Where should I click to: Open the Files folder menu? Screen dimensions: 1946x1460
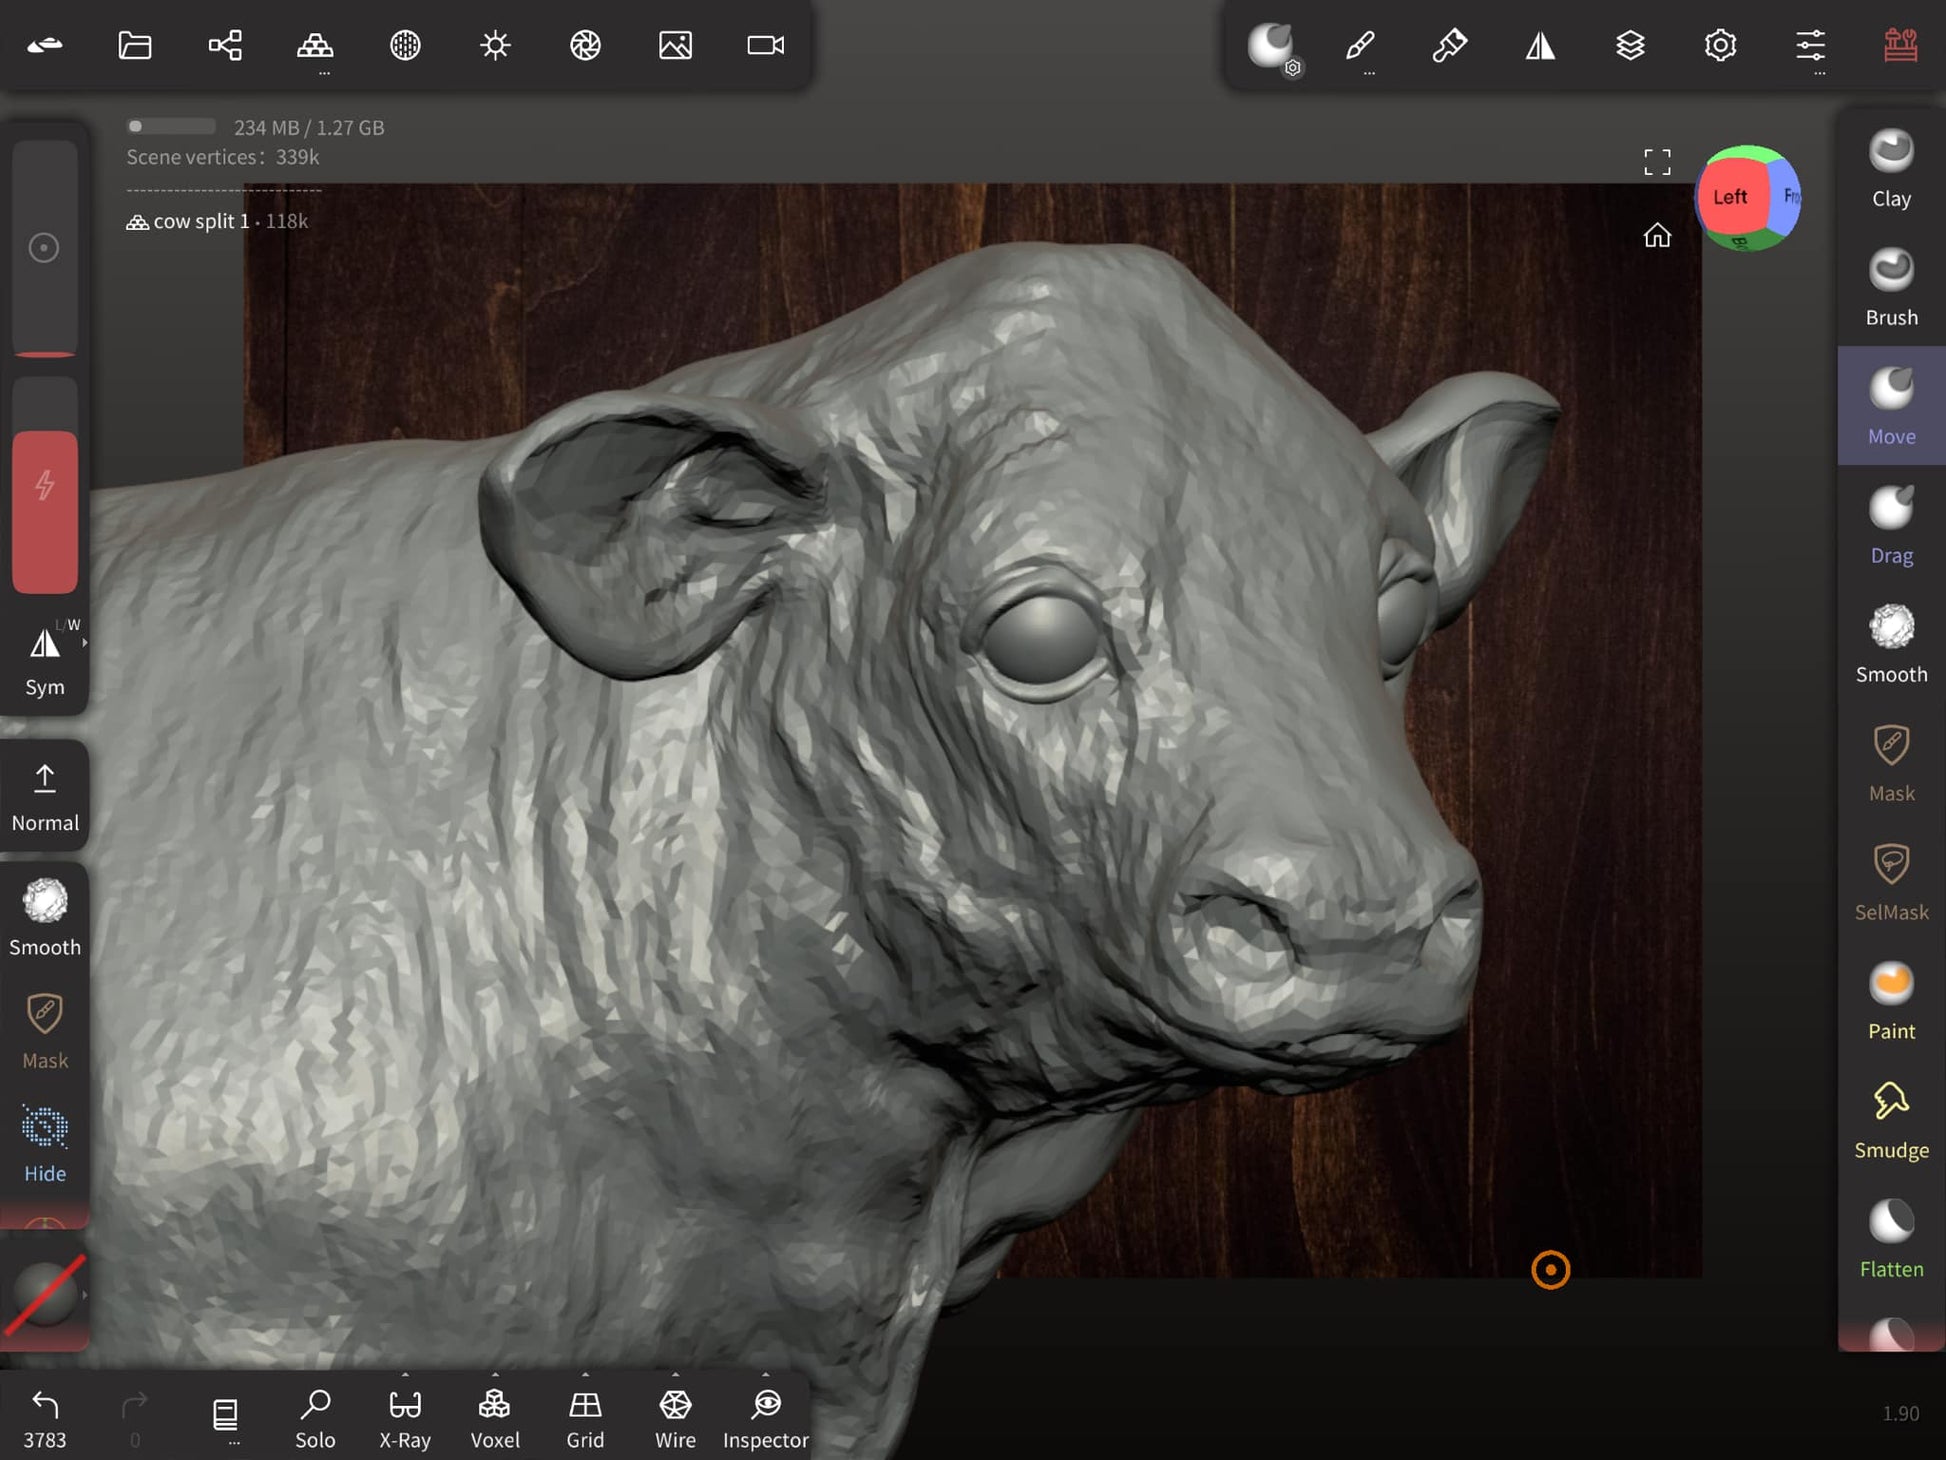click(135, 45)
